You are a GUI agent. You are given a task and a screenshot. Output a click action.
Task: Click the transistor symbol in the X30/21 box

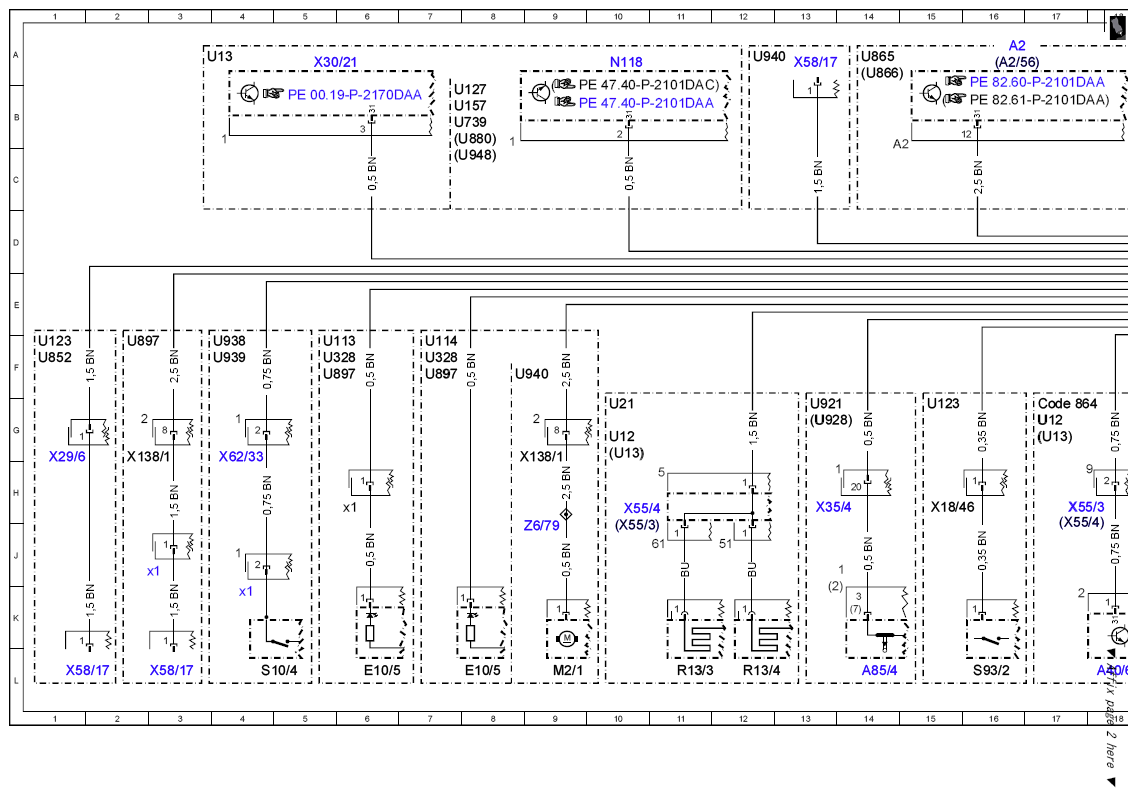249,93
